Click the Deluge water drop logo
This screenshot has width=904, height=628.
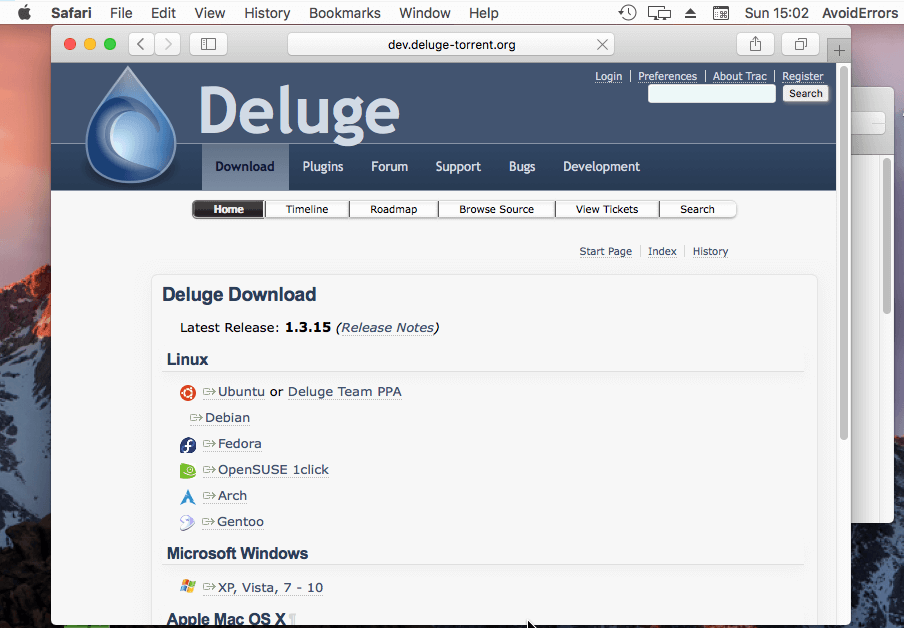pyautogui.click(x=130, y=130)
